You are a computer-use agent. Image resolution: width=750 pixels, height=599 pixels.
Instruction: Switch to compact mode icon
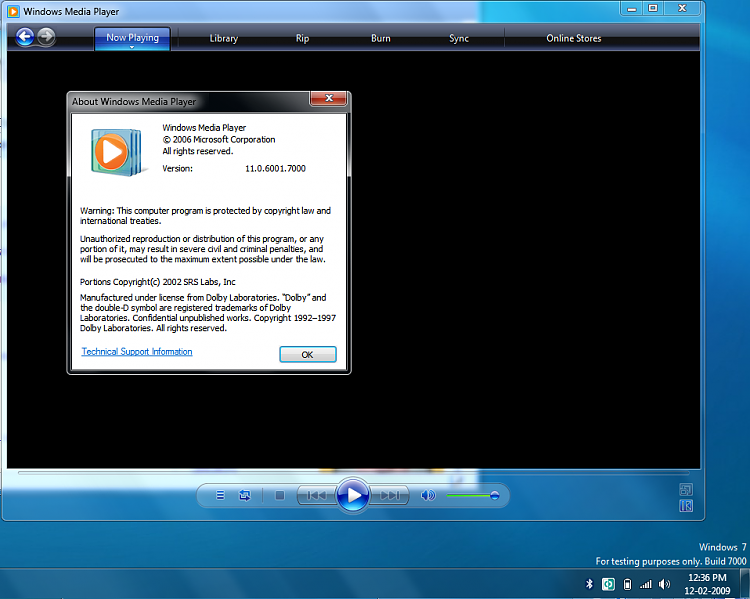[686, 506]
